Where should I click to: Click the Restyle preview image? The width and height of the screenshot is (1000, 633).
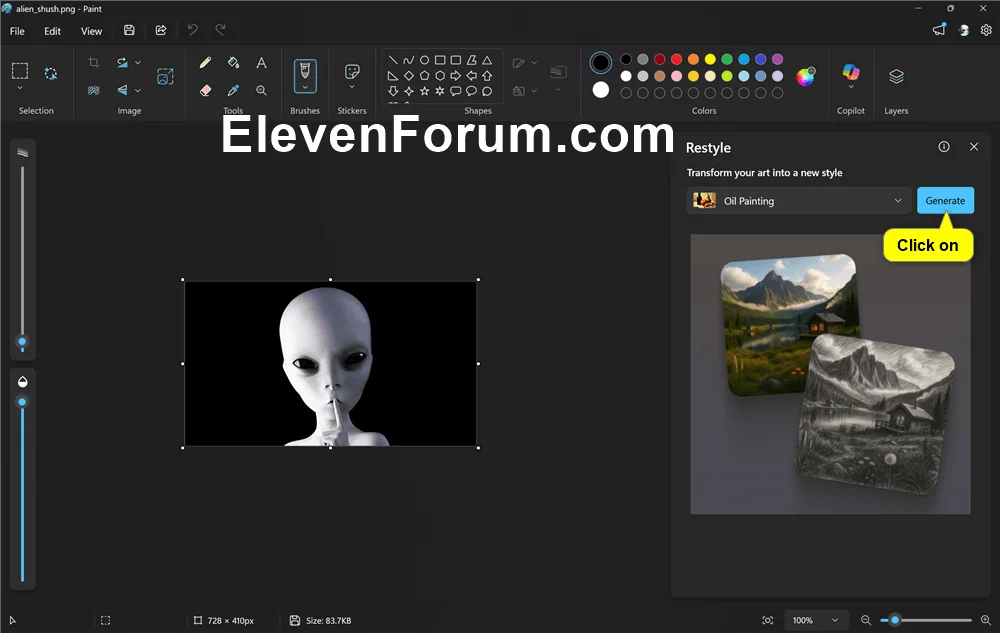coord(830,374)
